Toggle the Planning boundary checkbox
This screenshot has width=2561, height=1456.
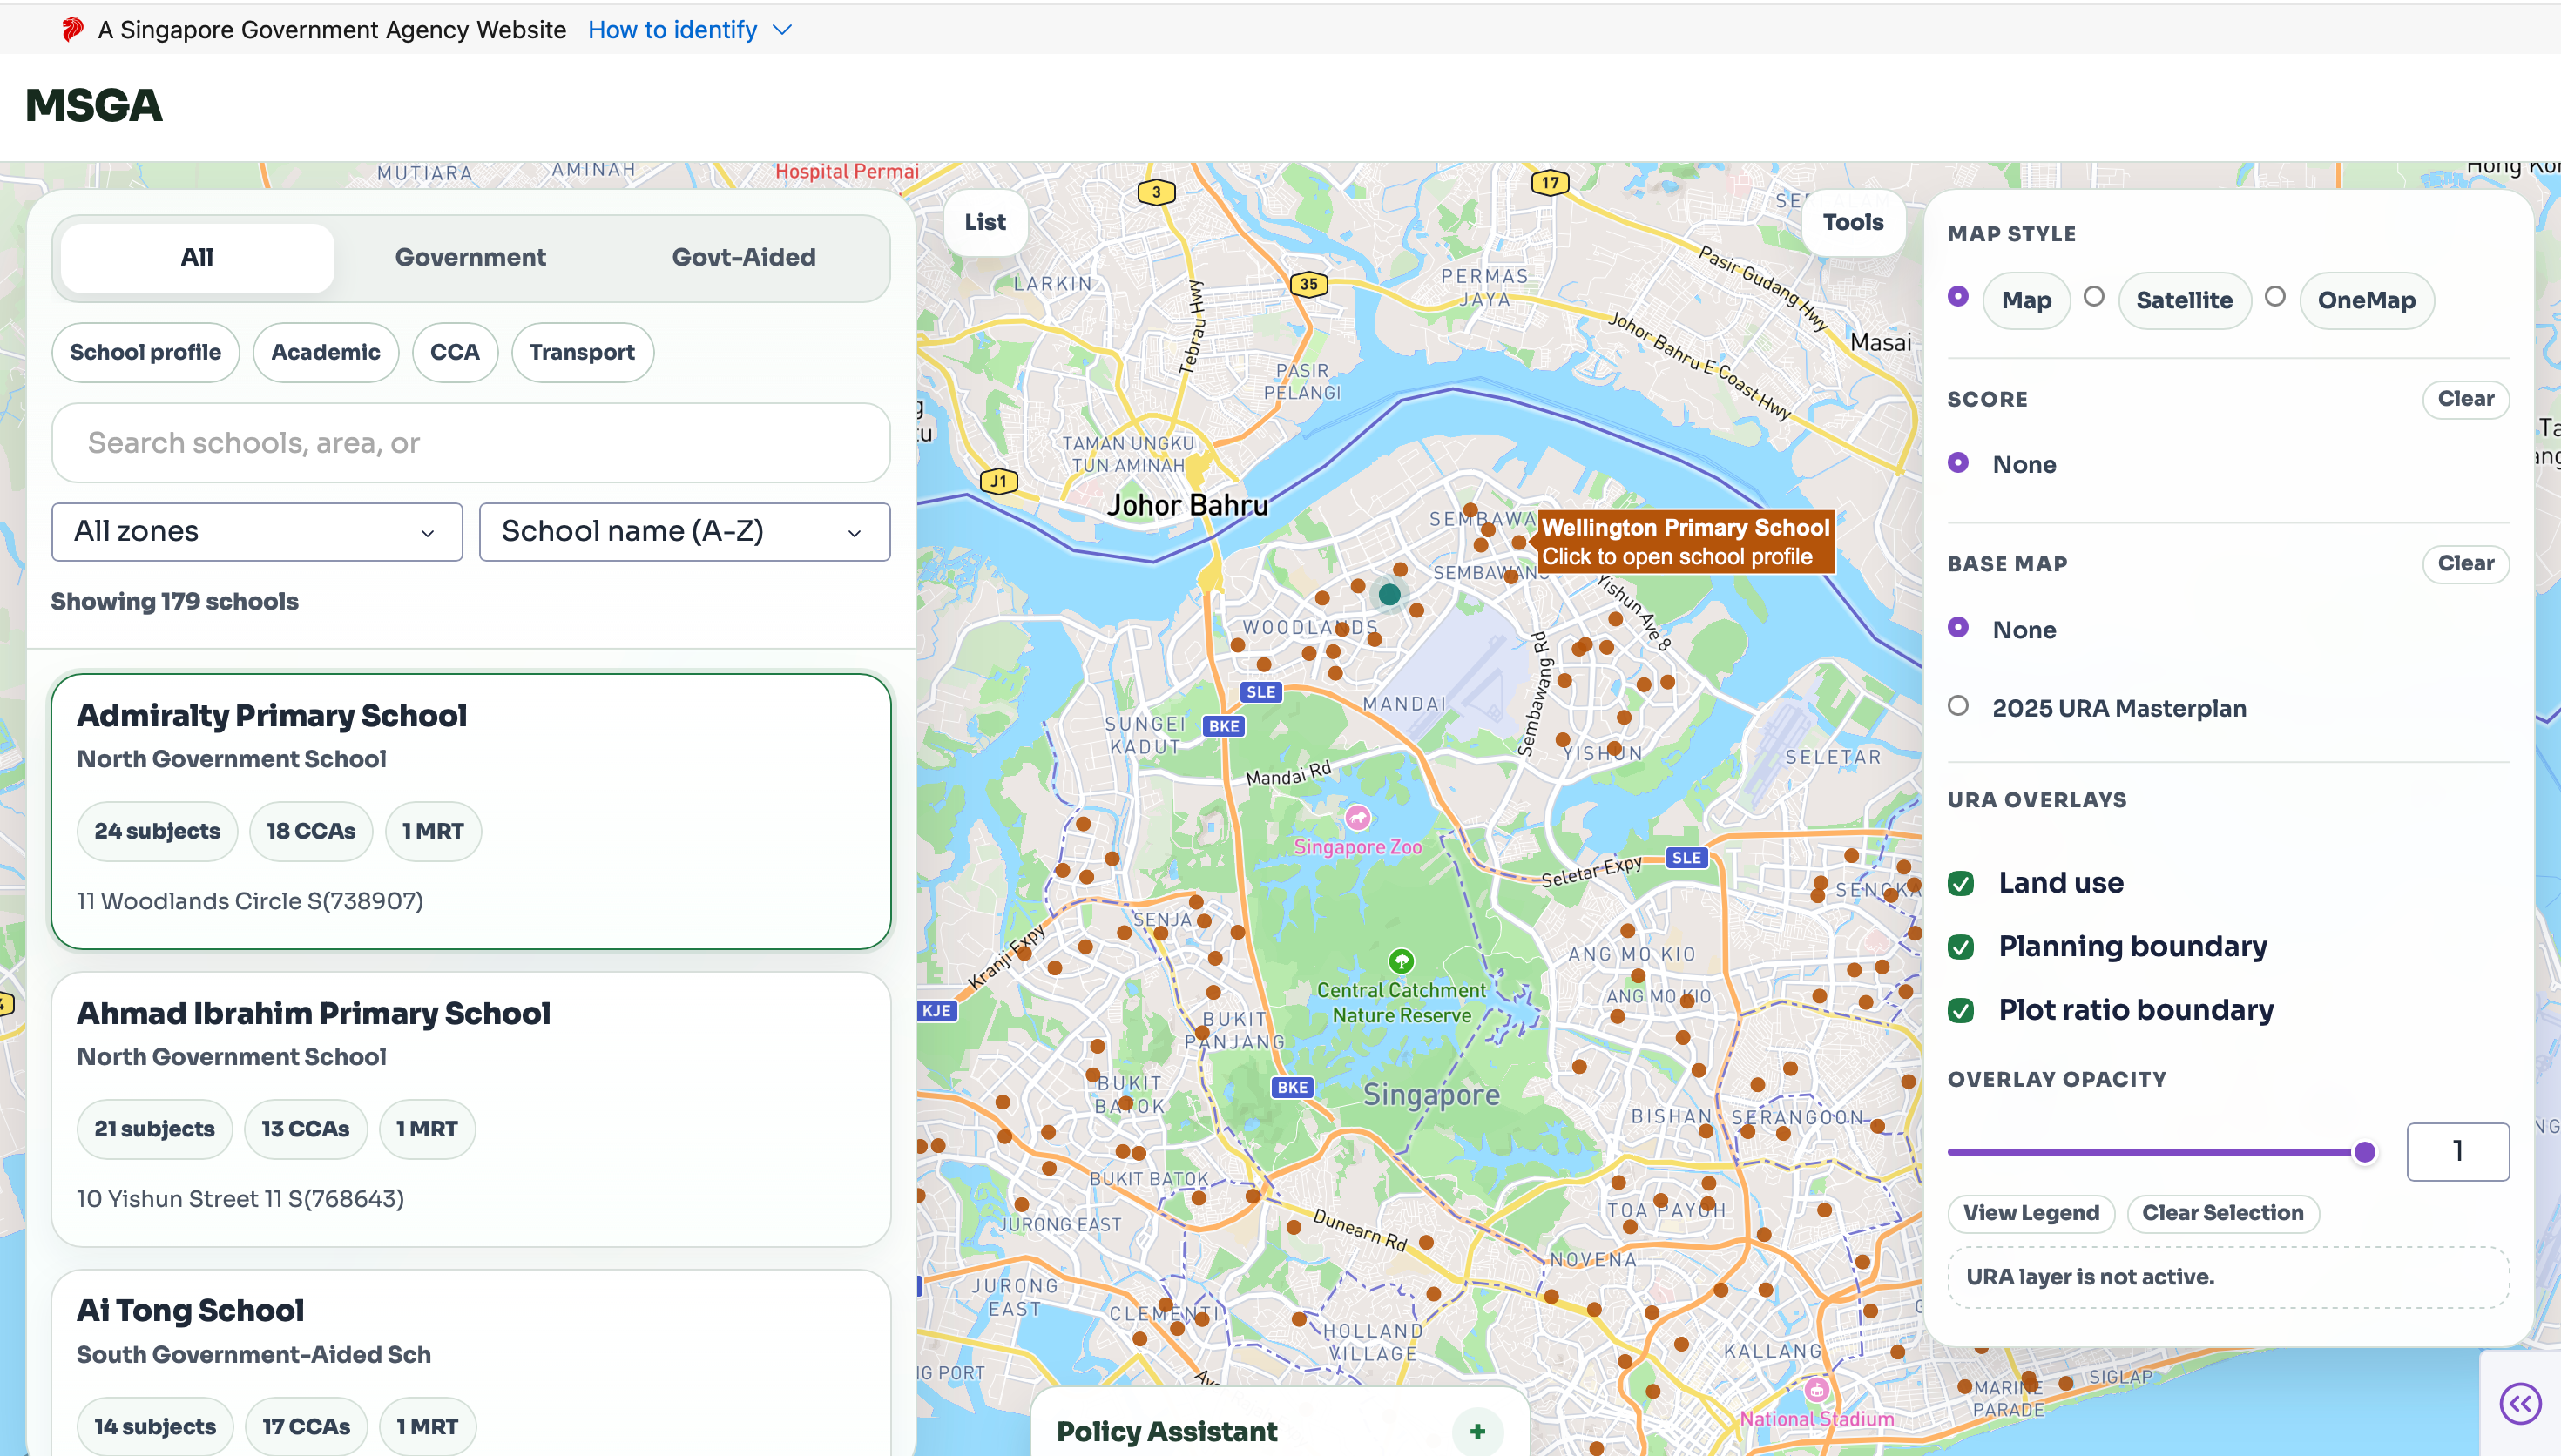[1961, 948]
